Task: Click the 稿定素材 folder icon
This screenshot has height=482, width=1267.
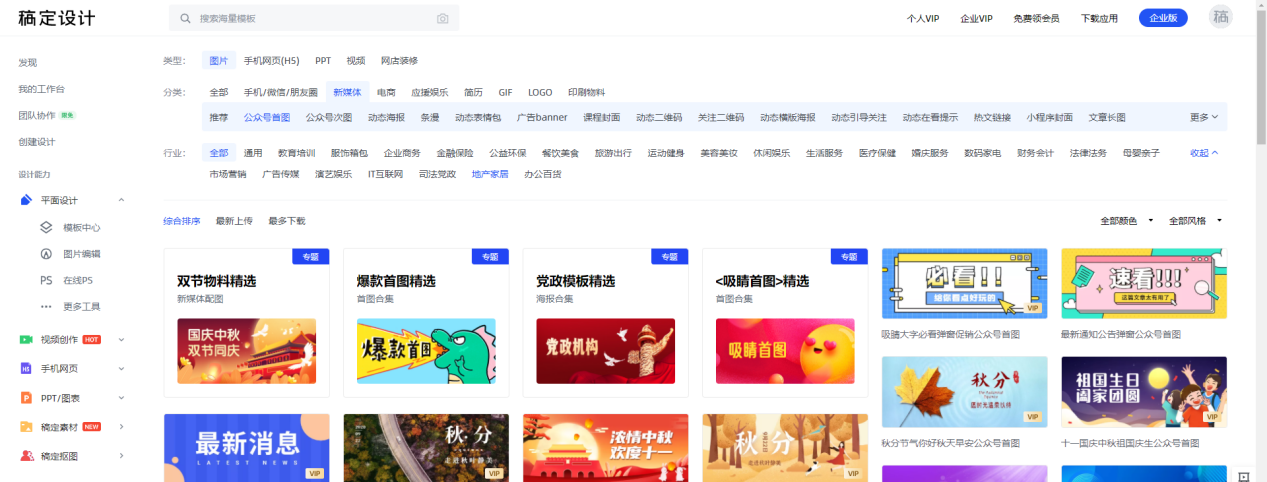Action: pyautogui.click(x=26, y=426)
